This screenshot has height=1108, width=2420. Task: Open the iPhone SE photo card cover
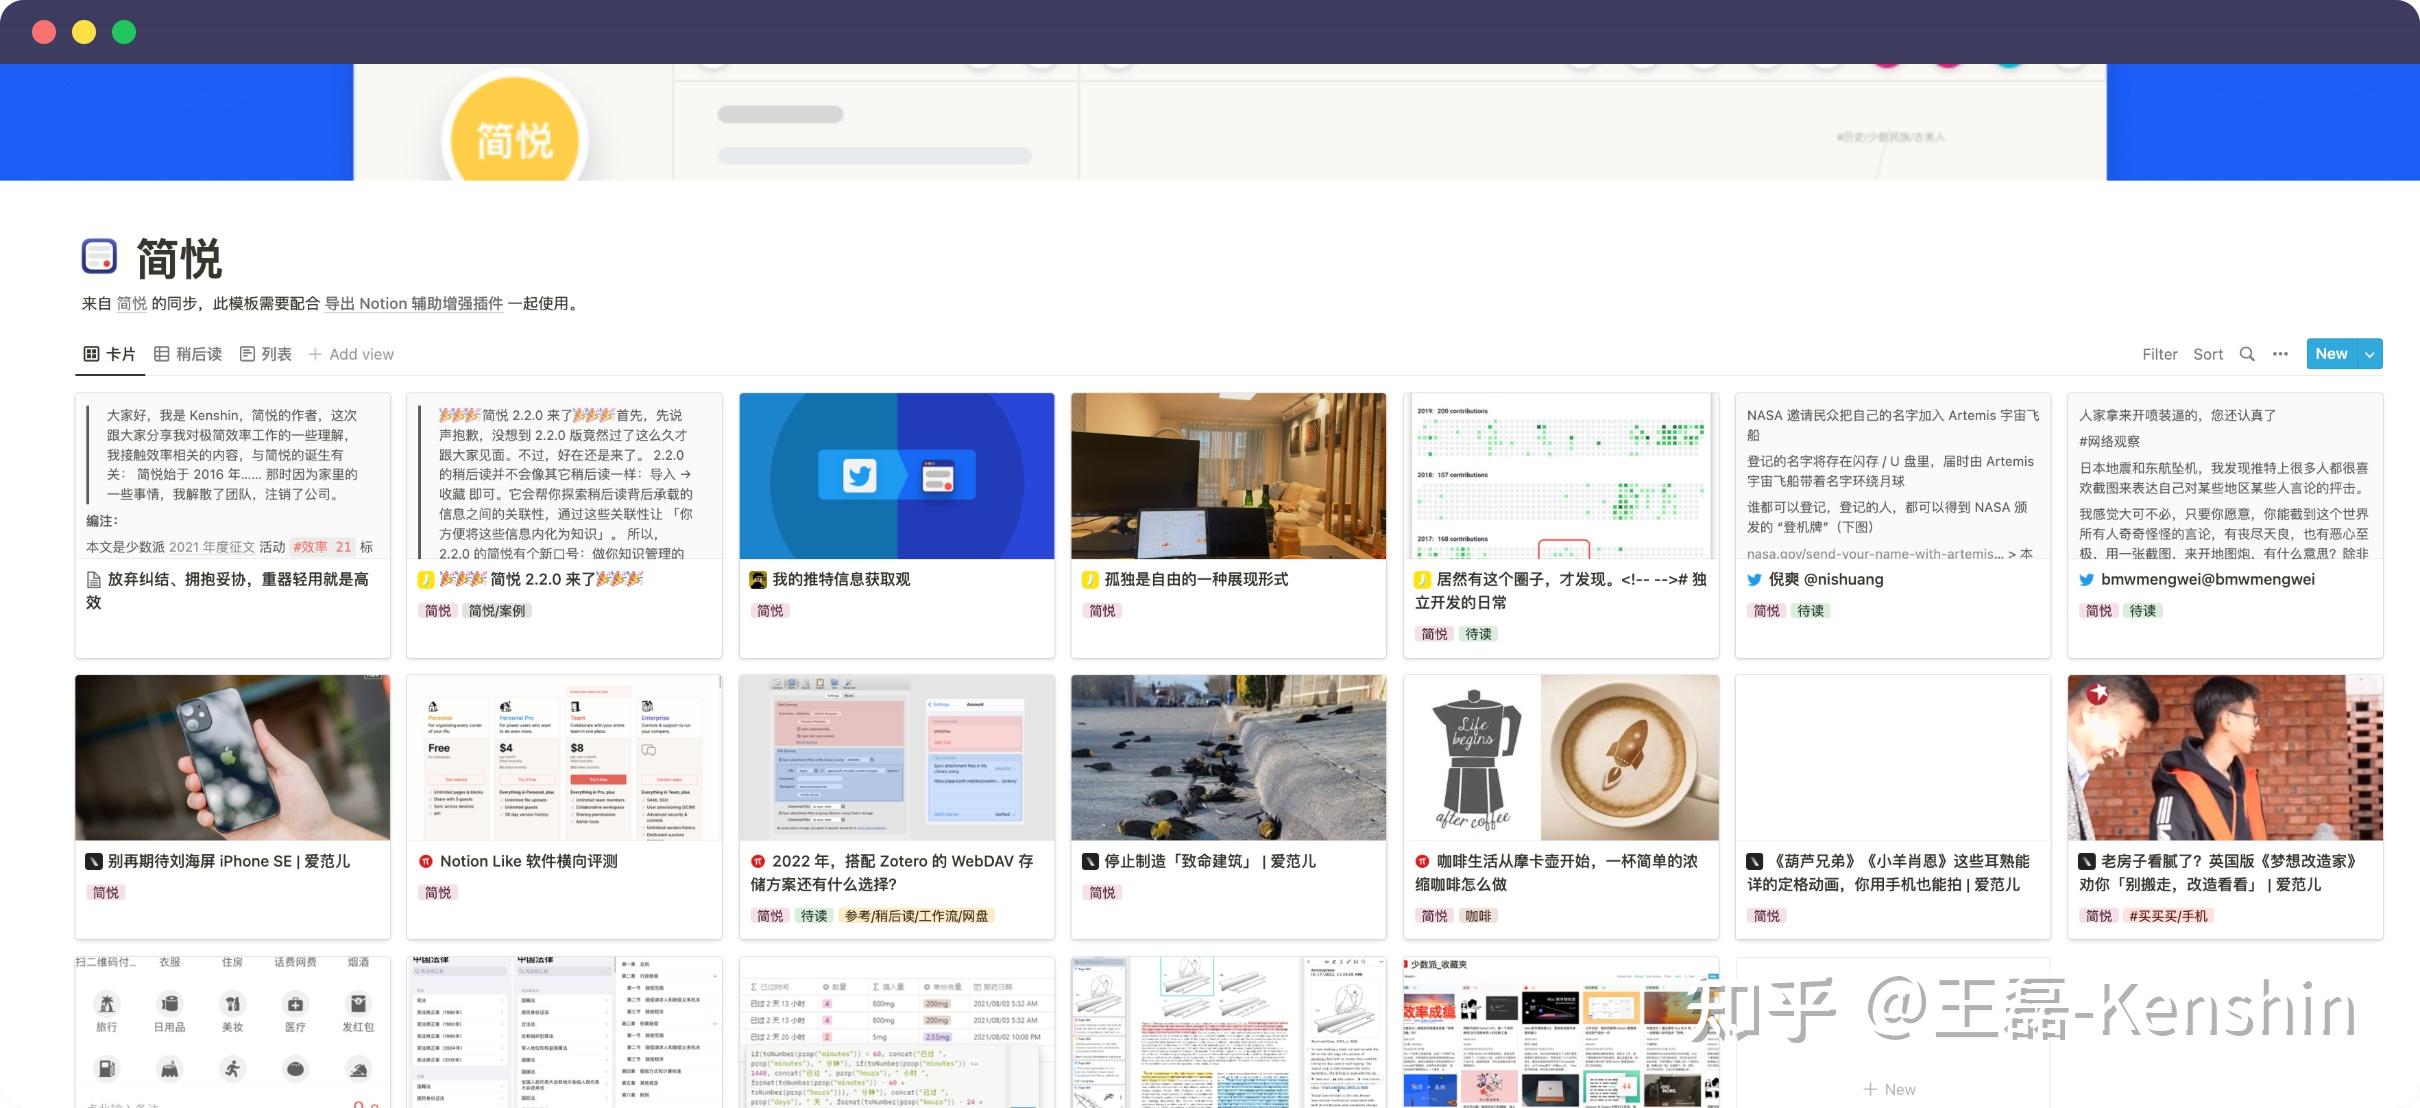point(232,758)
